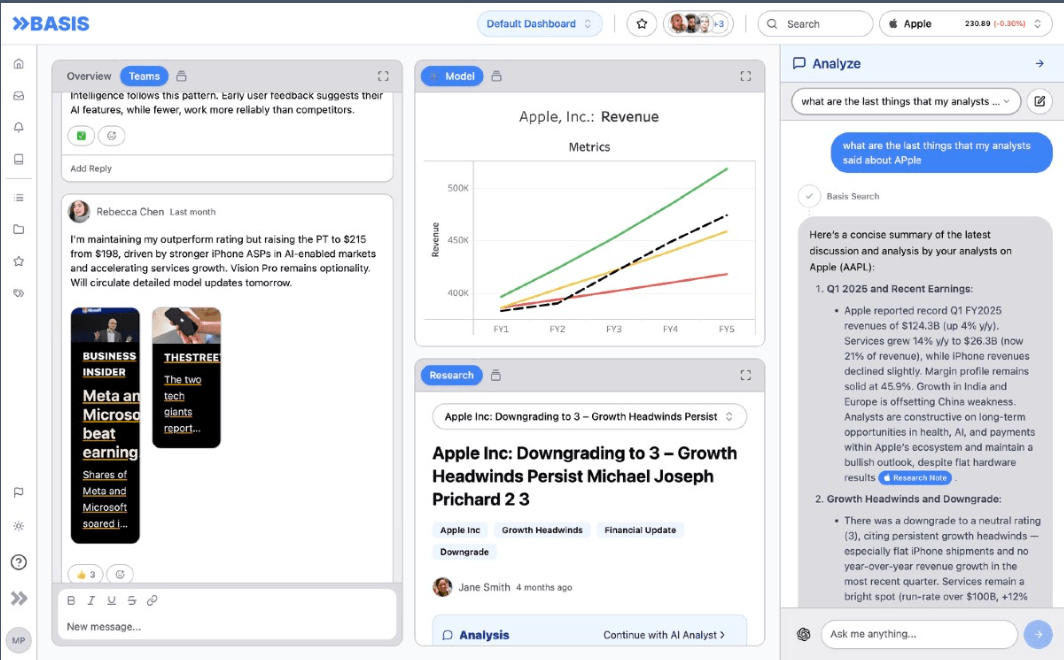Open the conversation history dropdown in Analyze
Image resolution: width=1064 pixels, height=660 pixels.
pyautogui.click(x=906, y=102)
